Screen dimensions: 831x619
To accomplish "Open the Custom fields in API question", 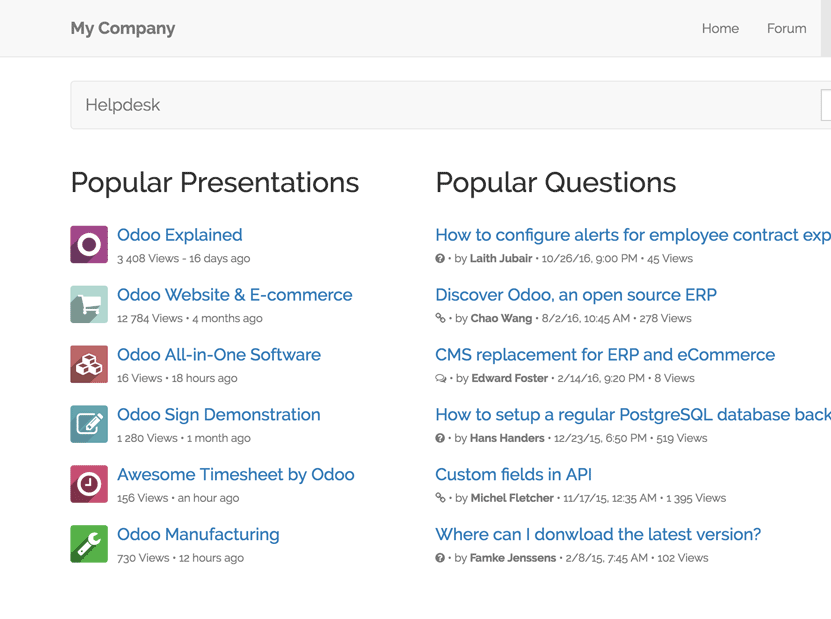I will 514,474.
